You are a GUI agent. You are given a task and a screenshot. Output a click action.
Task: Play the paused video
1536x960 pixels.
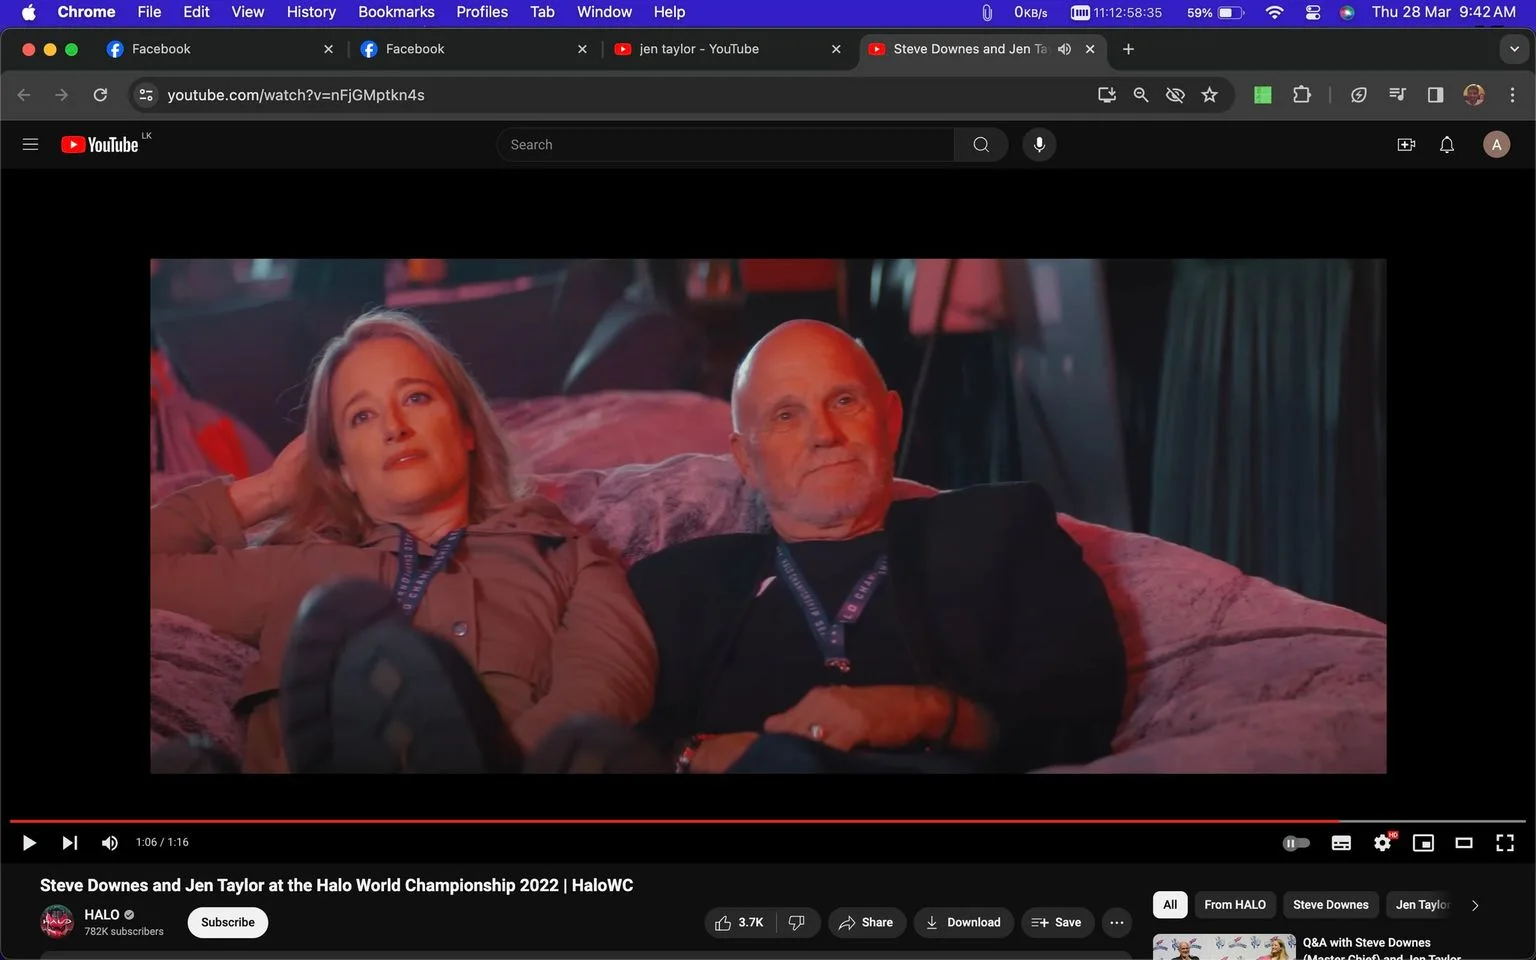coord(29,843)
